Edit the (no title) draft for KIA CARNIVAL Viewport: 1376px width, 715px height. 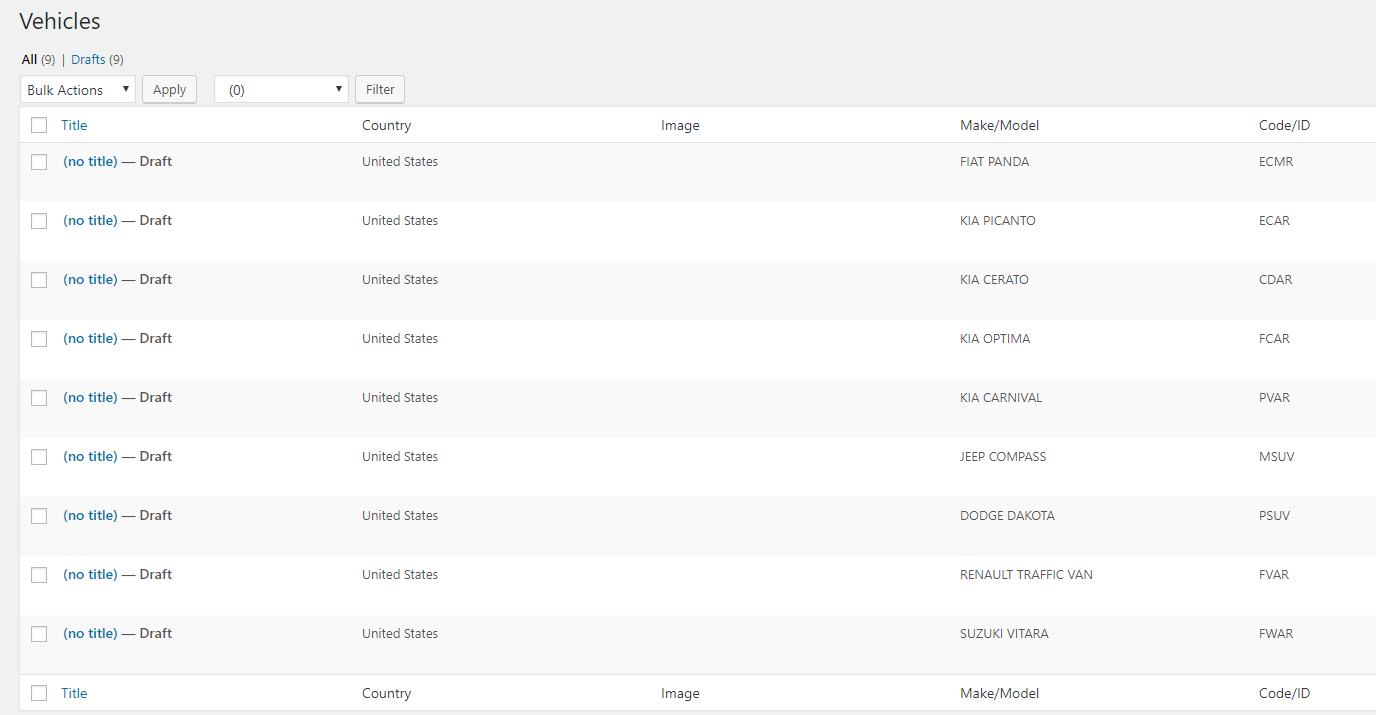point(90,397)
